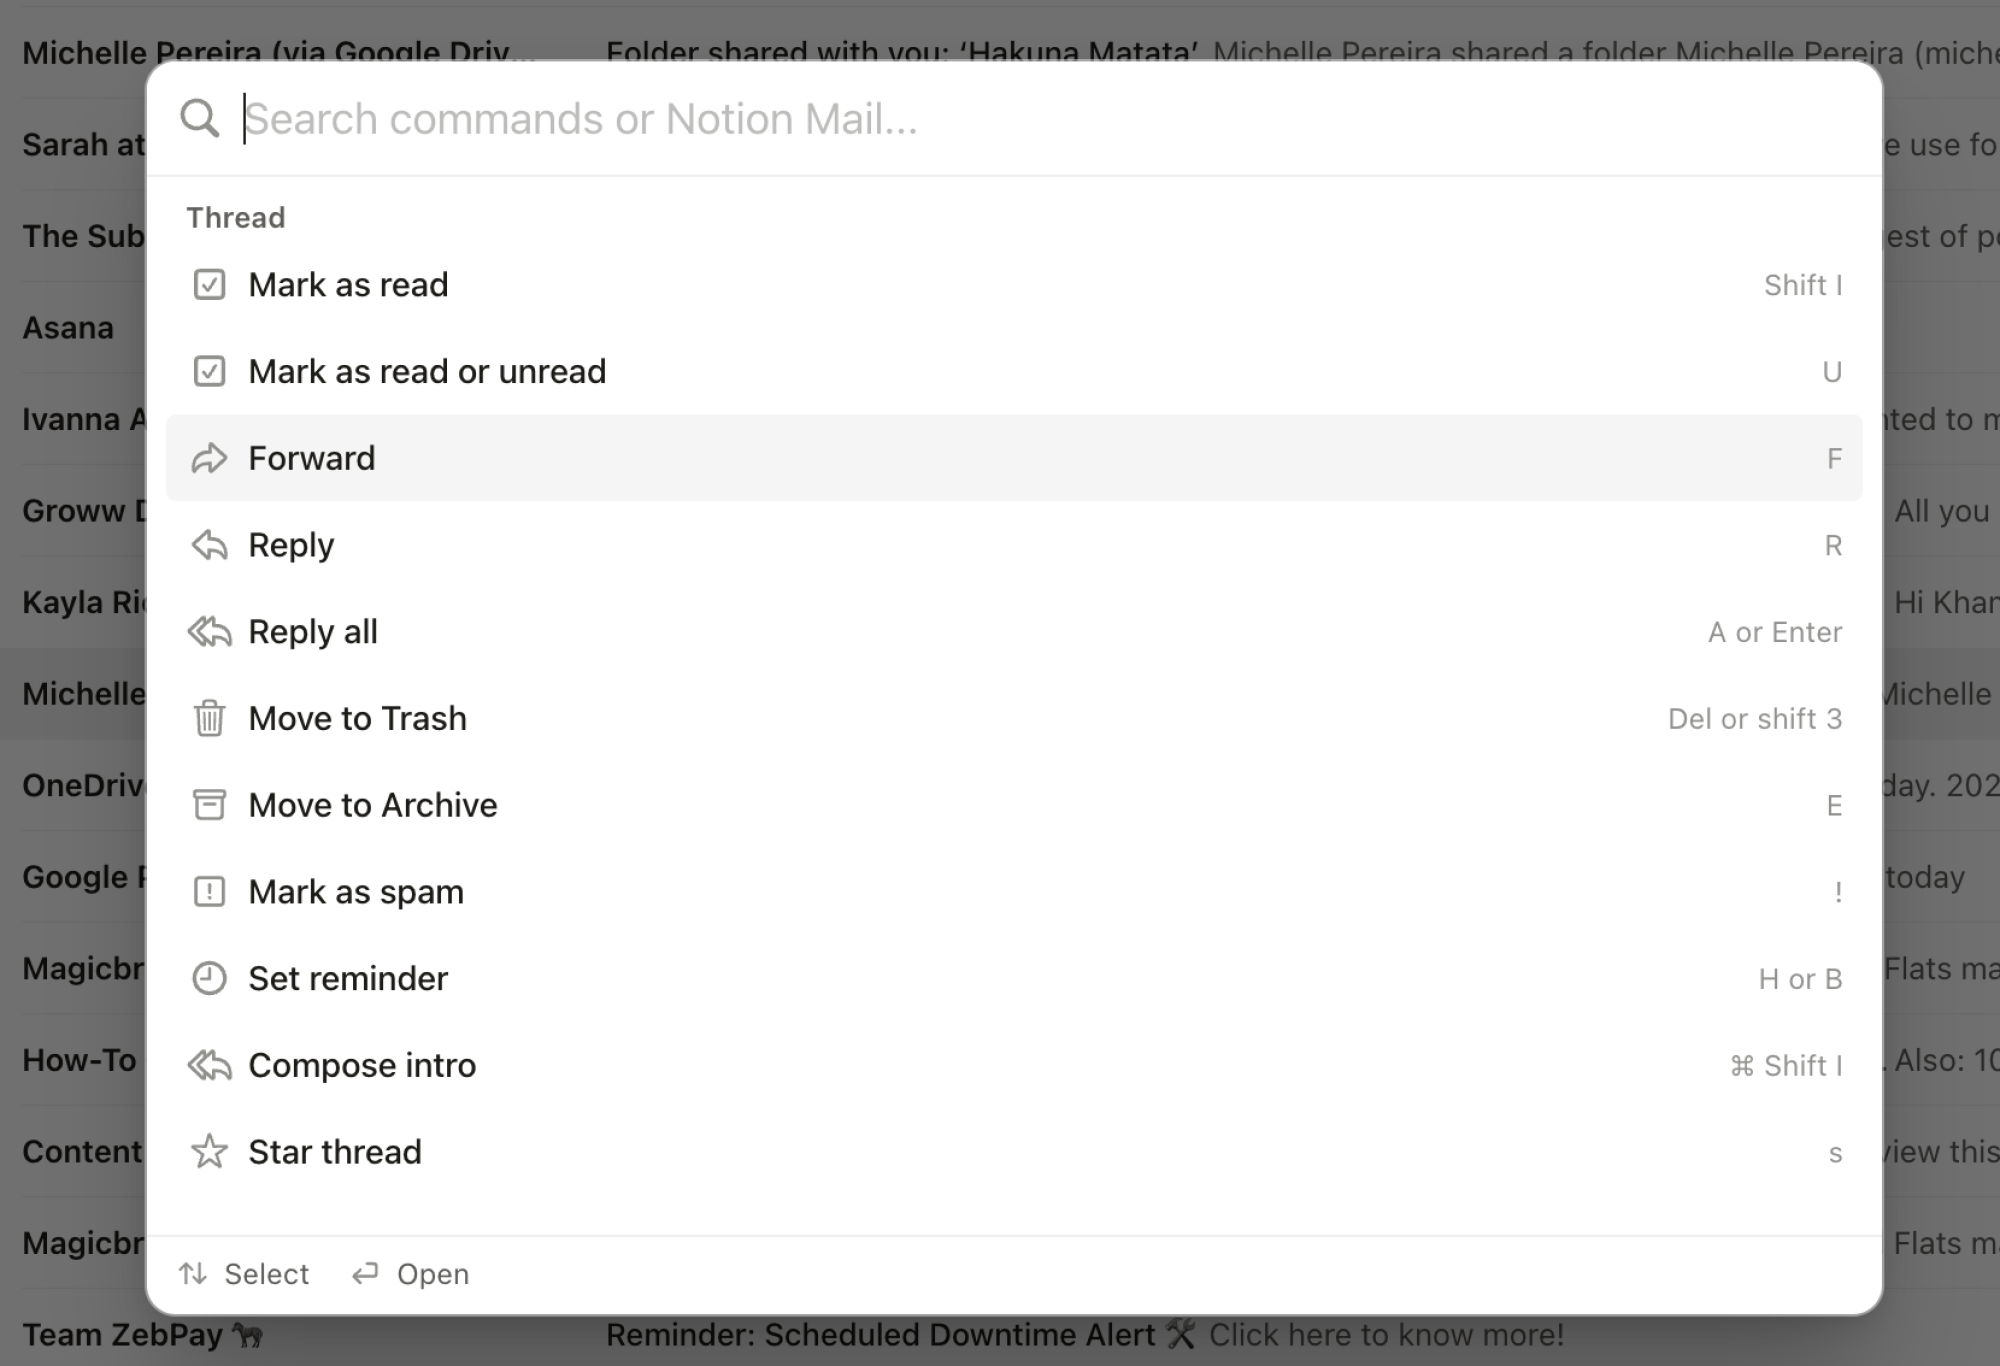Click the Move to Trash bin icon
Viewport: 2000px width, 1366px height.
click(209, 718)
